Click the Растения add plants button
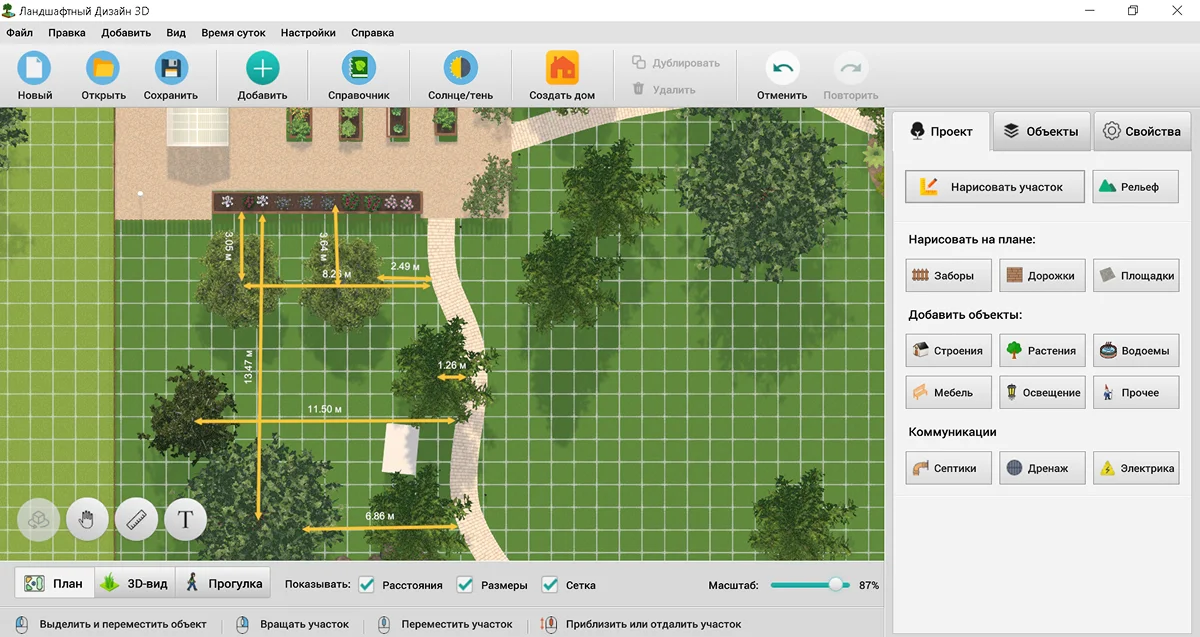Viewport: 1200px width, 637px height. click(1041, 351)
